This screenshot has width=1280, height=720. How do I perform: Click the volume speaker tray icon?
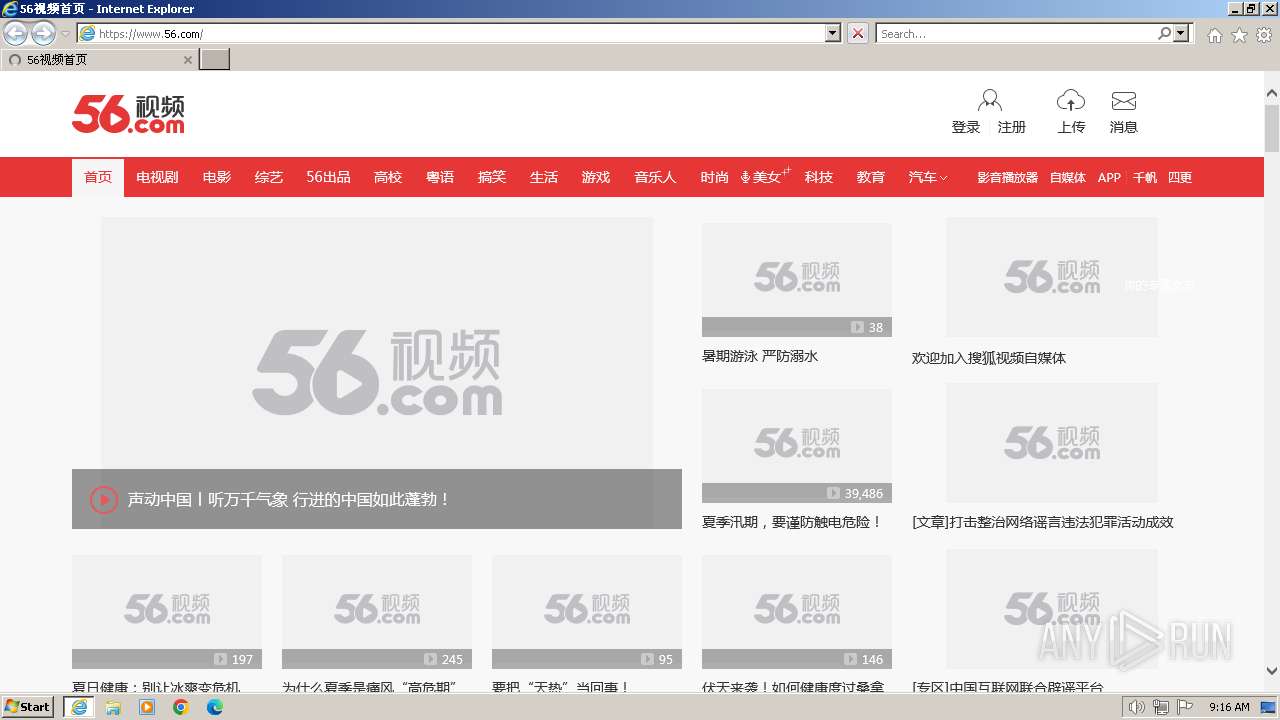click(1137, 707)
